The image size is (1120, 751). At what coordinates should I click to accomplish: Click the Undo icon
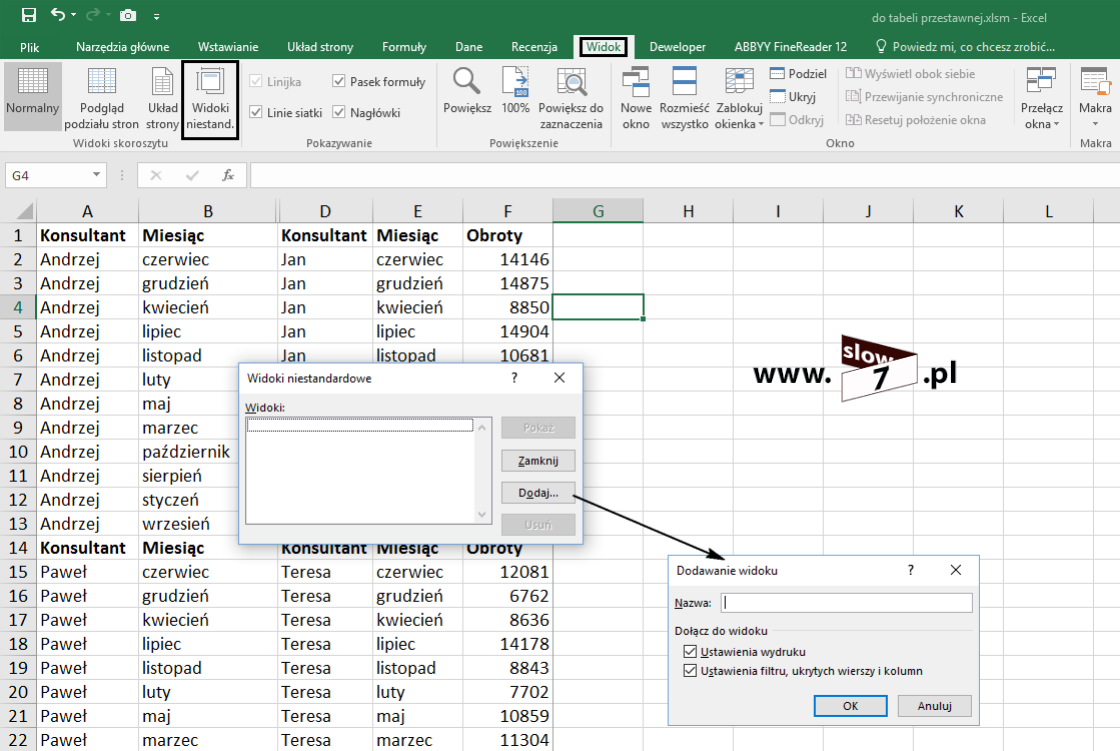coord(58,15)
